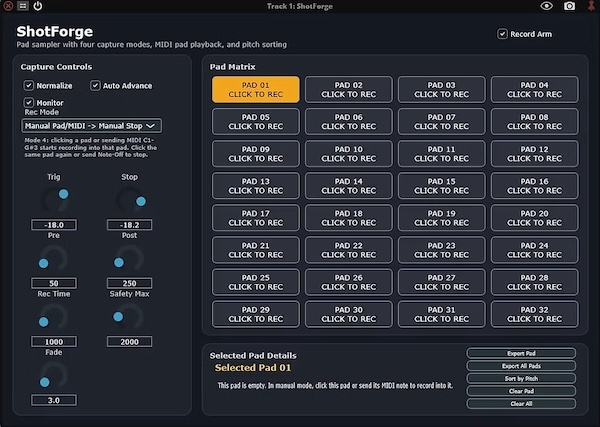Take a snapshot with the camera icon
The height and width of the screenshot is (427, 600).
(x=569, y=6)
